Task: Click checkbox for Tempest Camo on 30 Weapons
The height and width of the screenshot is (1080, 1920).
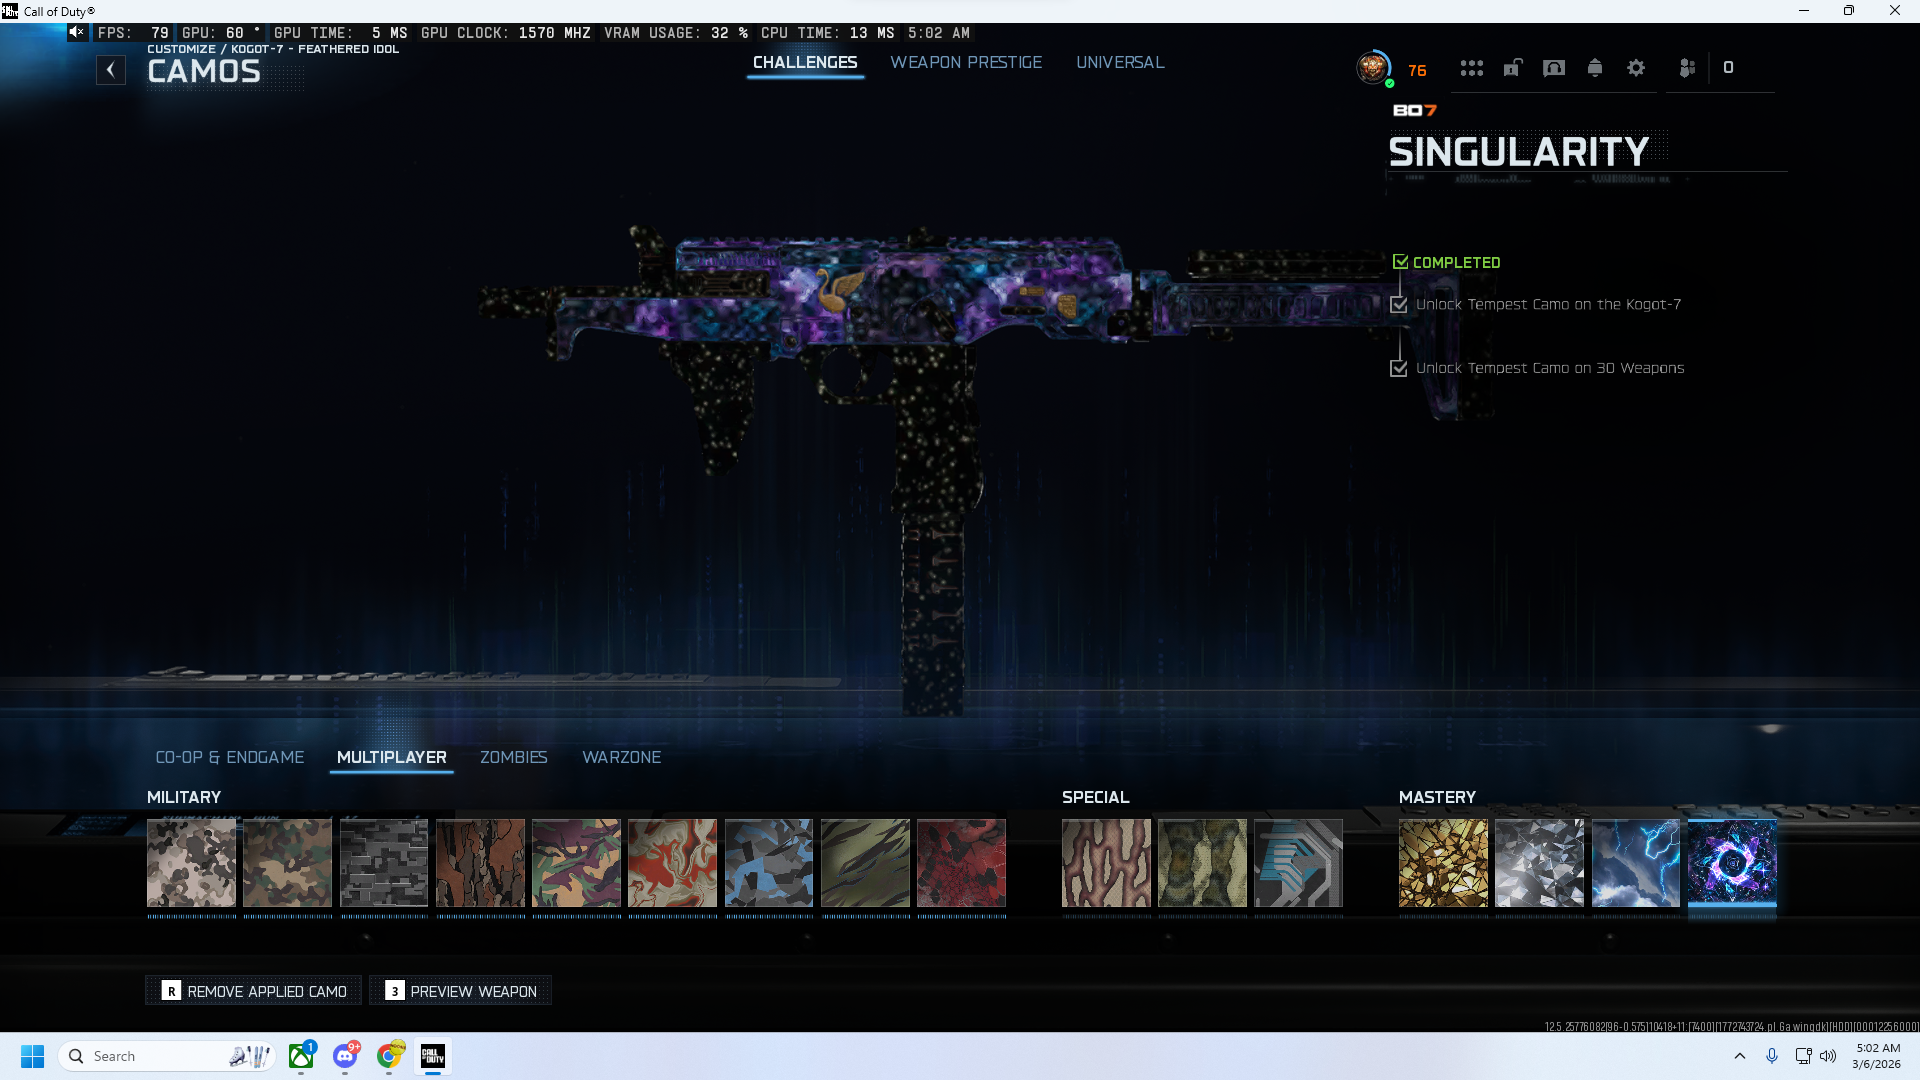Action: tap(1399, 369)
